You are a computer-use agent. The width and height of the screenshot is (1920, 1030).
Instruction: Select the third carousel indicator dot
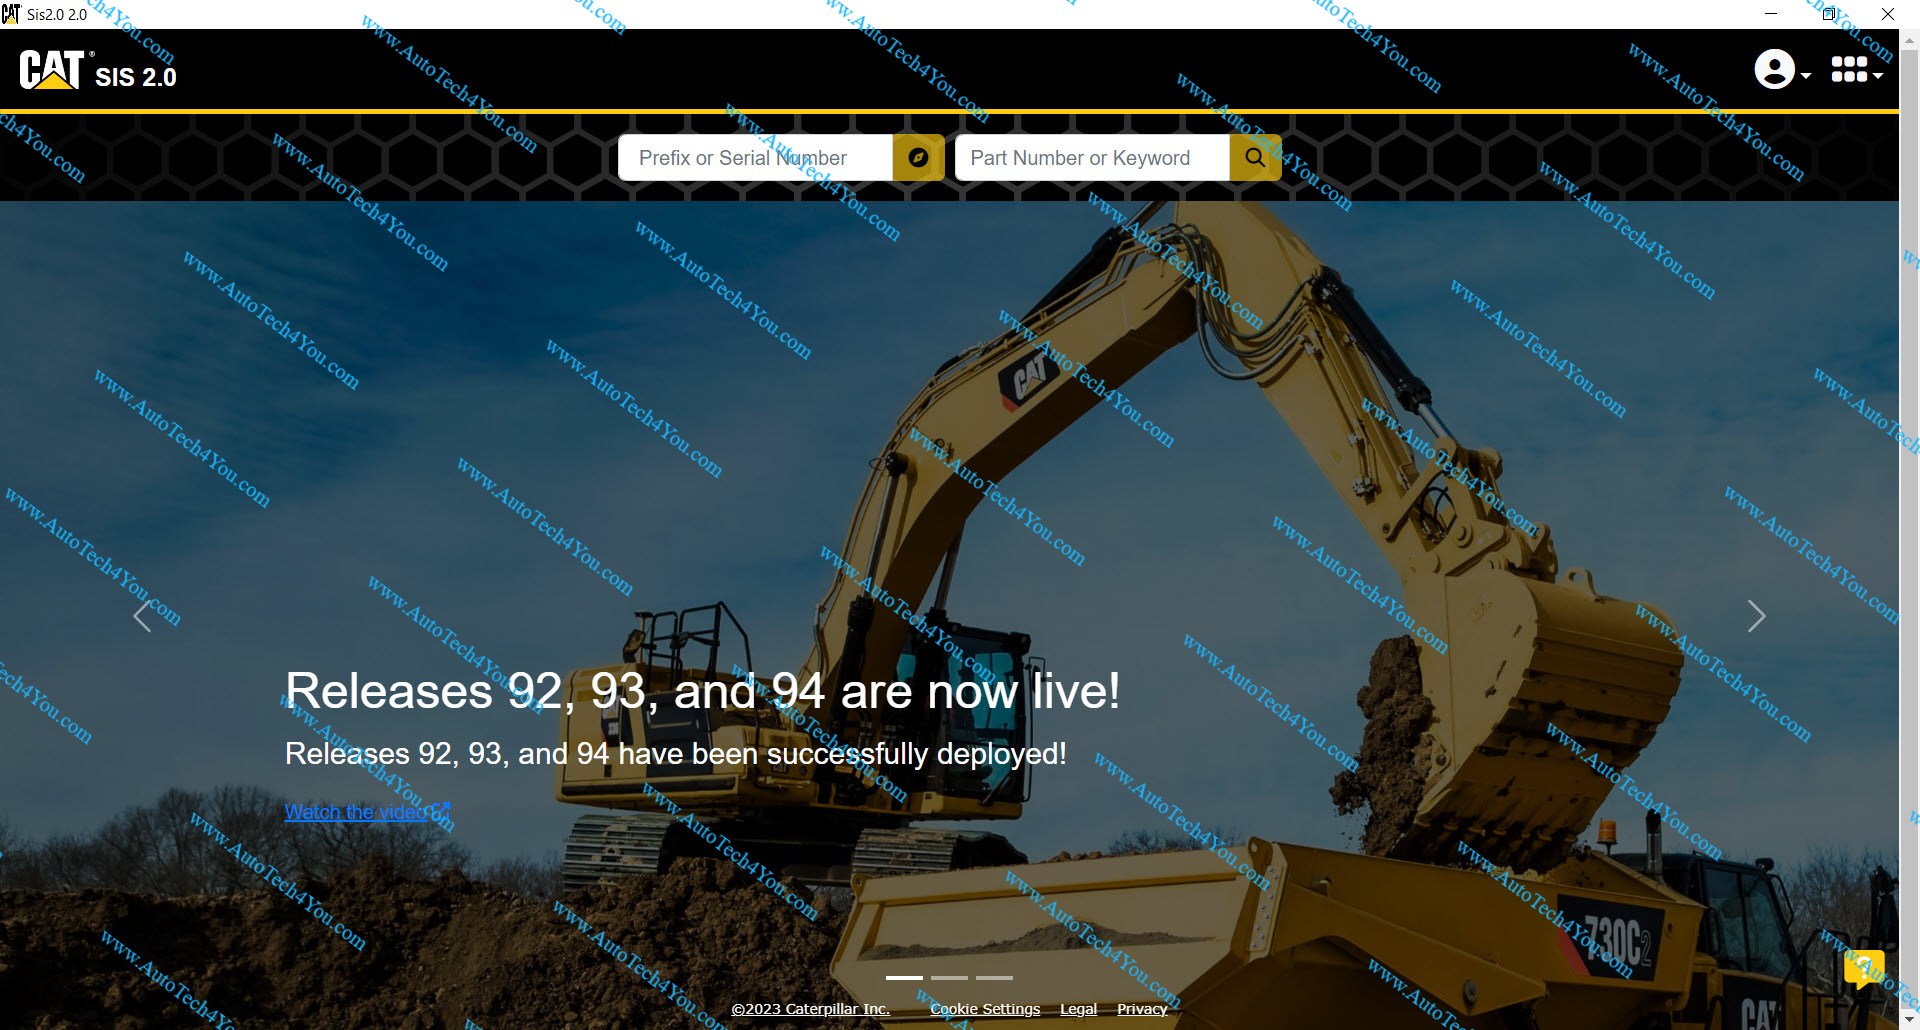click(994, 978)
